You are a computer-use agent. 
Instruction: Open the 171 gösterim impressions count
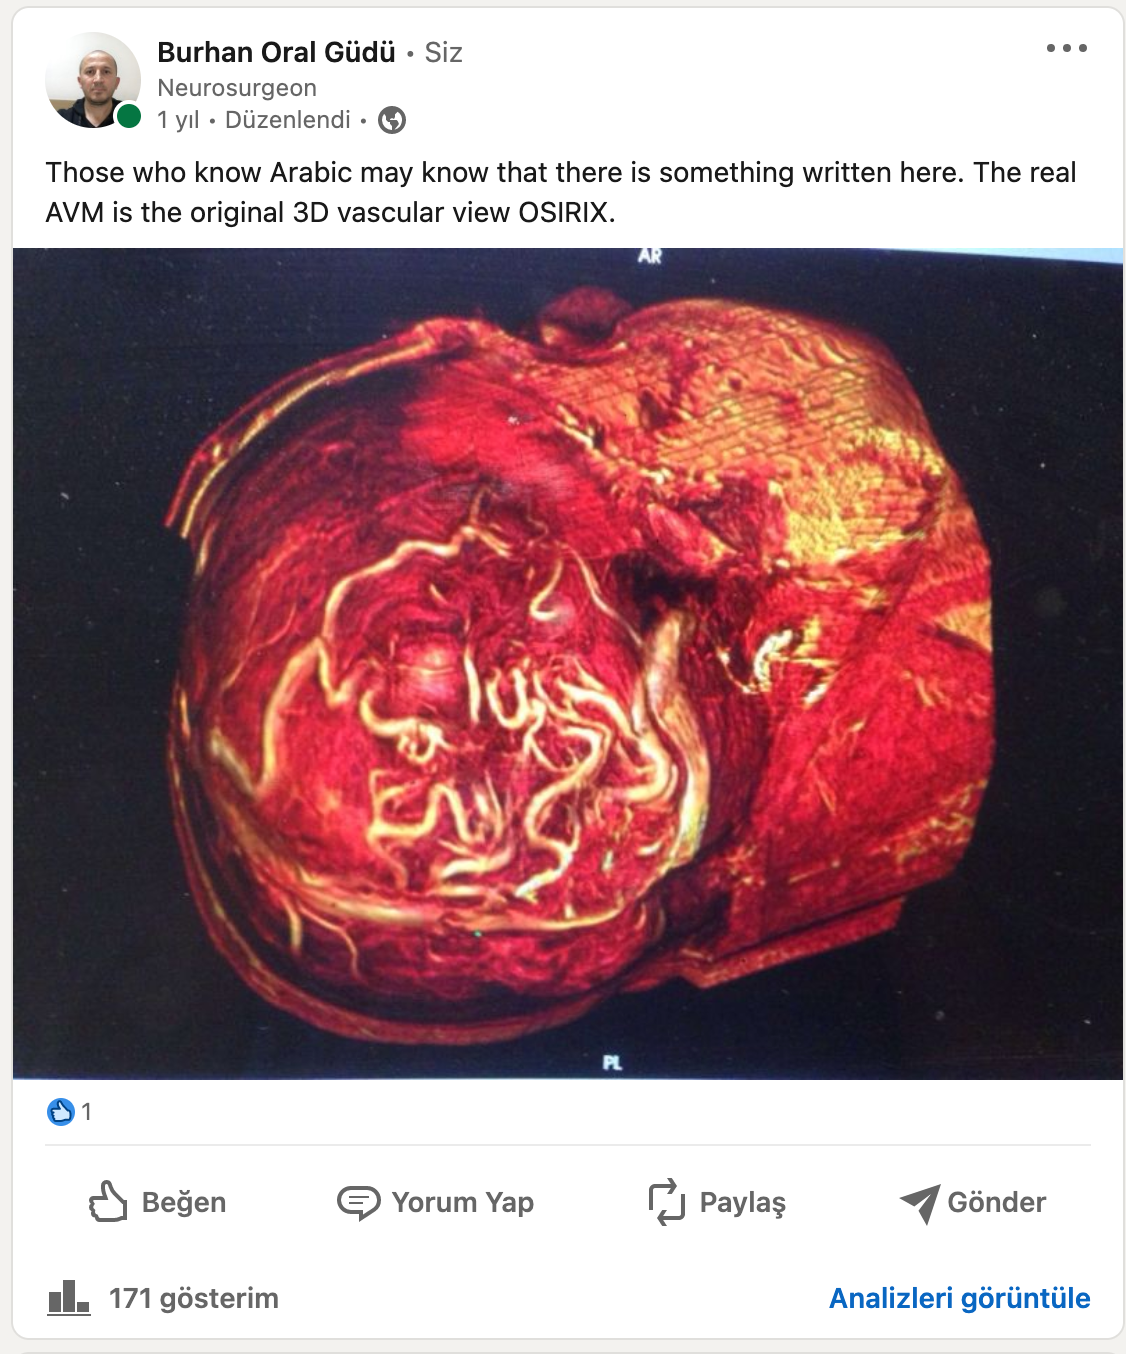[194, 1298]
